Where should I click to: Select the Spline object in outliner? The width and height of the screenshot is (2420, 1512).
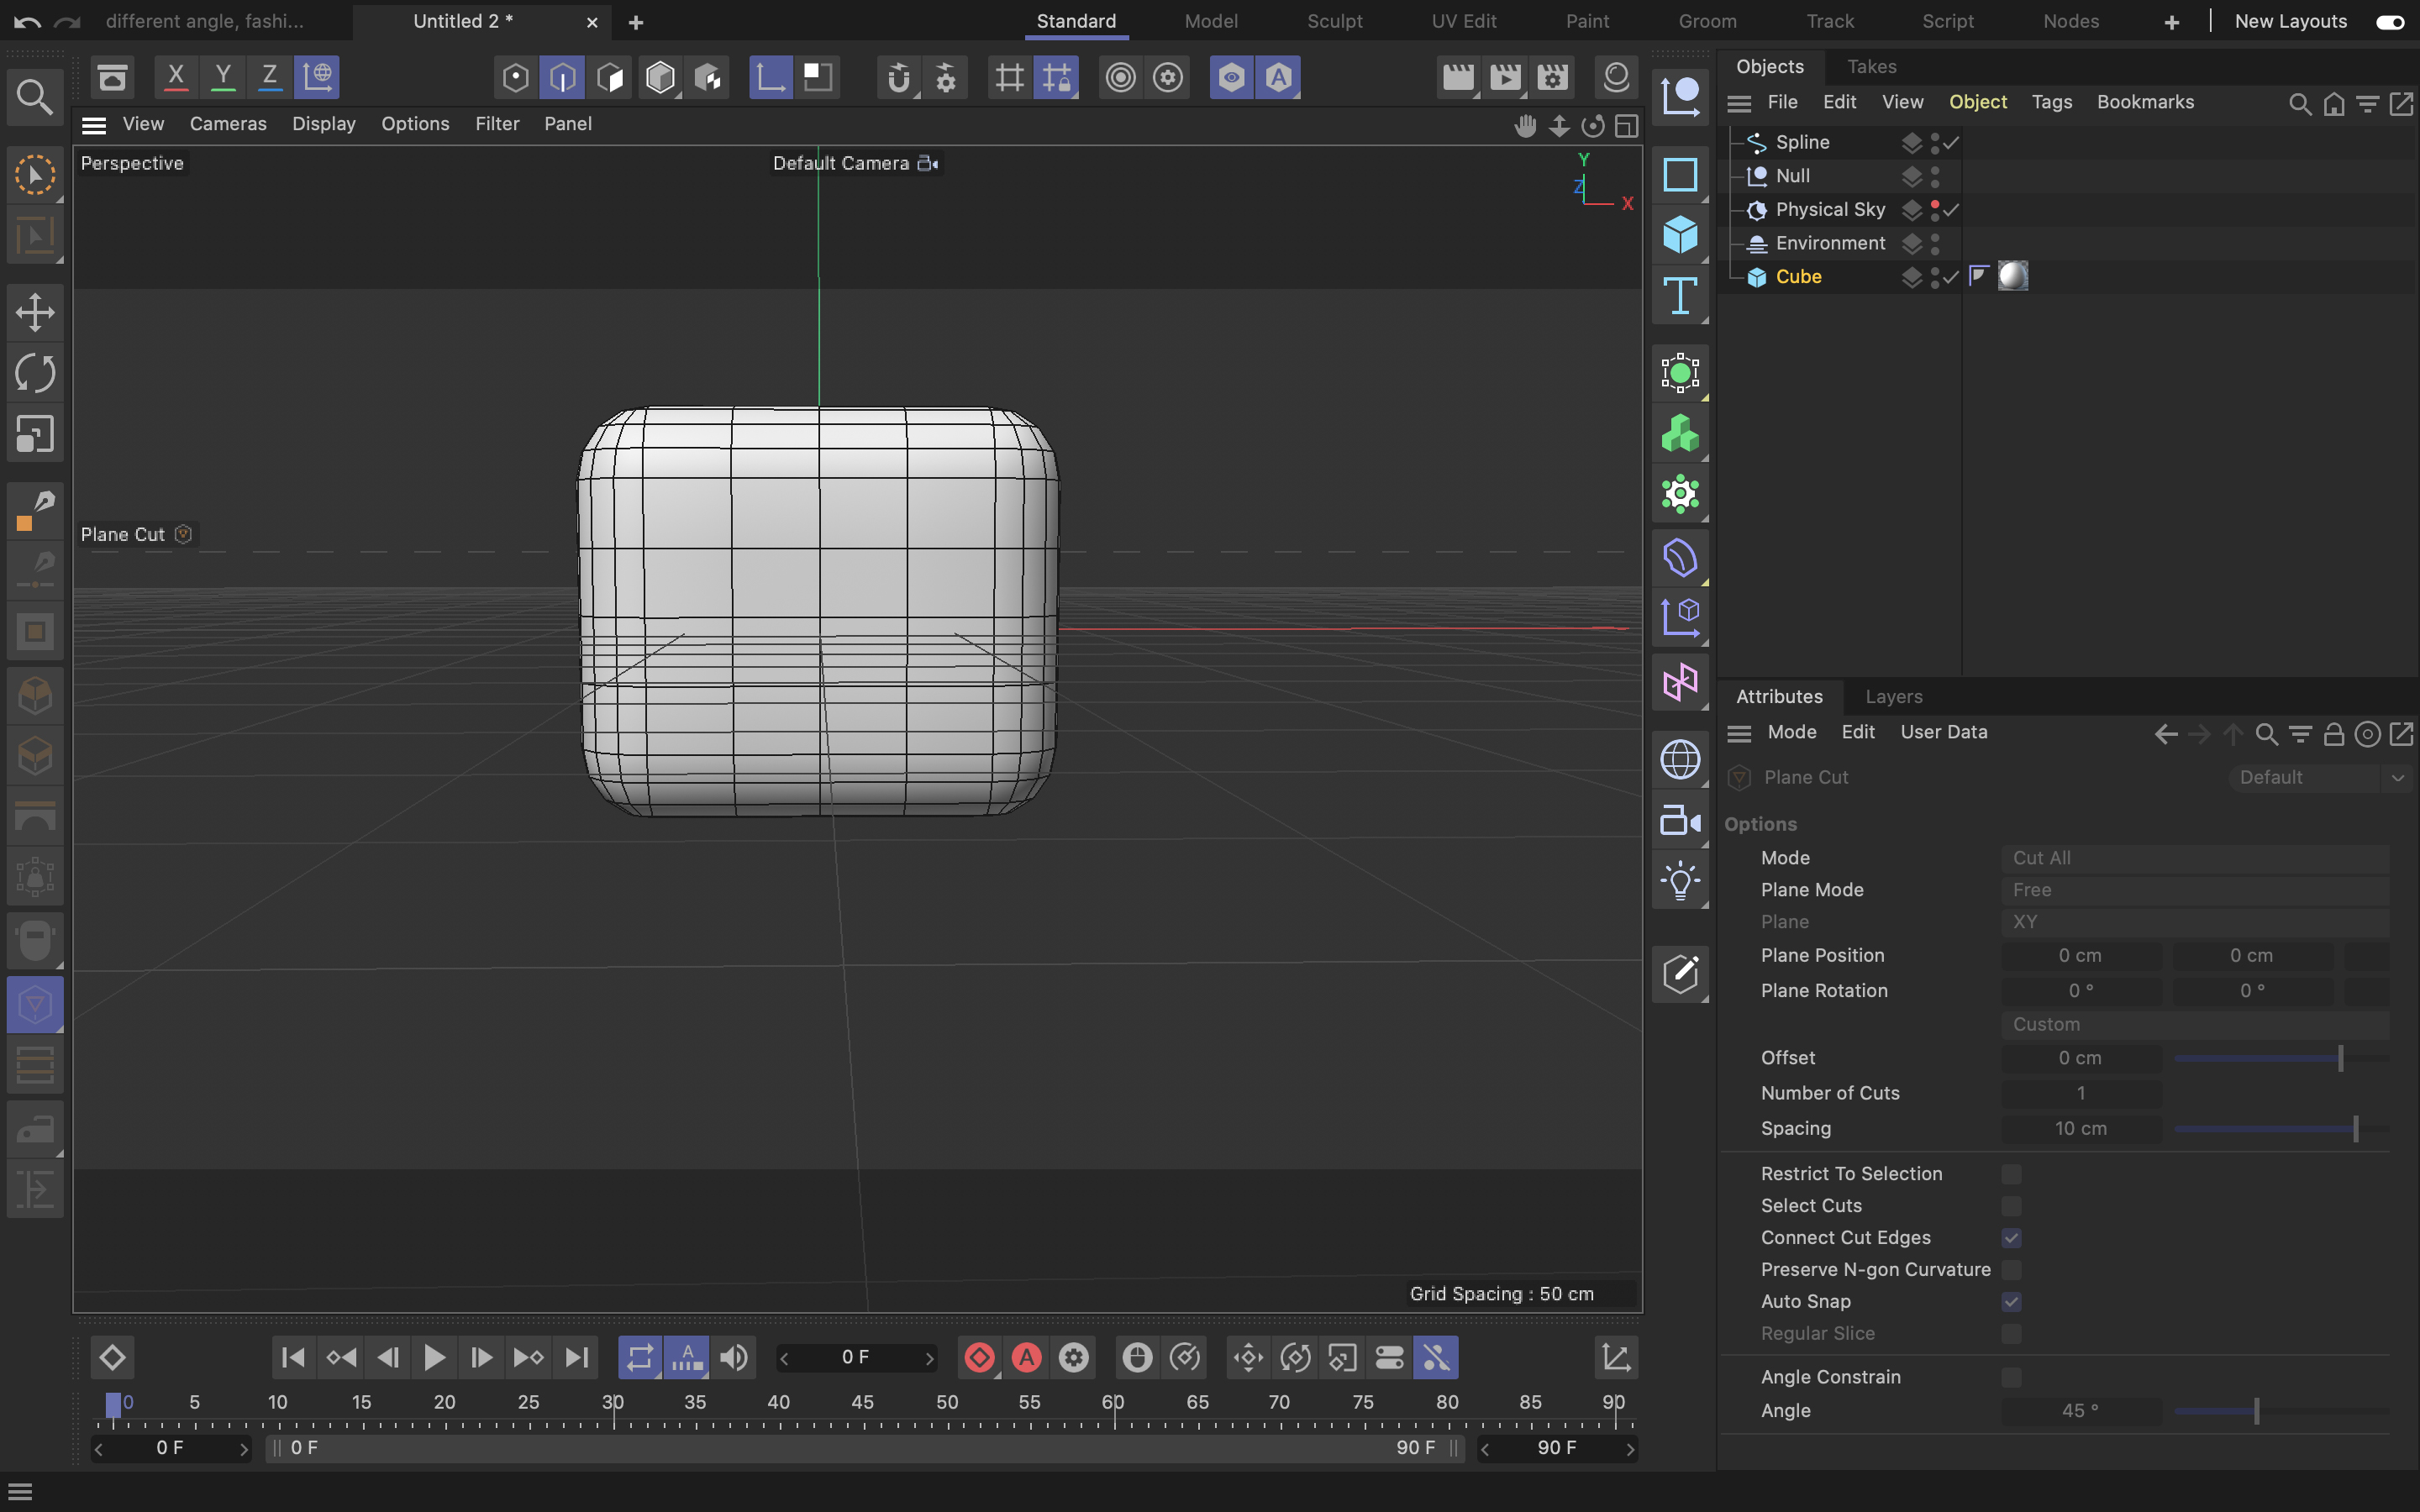[x=1803, y=143]
